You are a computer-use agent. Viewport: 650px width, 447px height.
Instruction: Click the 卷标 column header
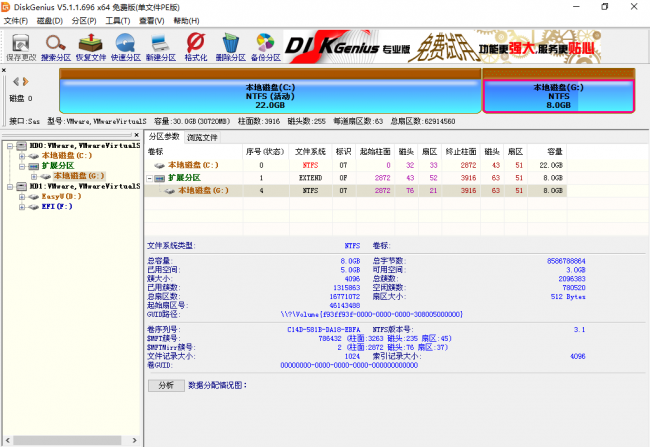coord(193,152)
